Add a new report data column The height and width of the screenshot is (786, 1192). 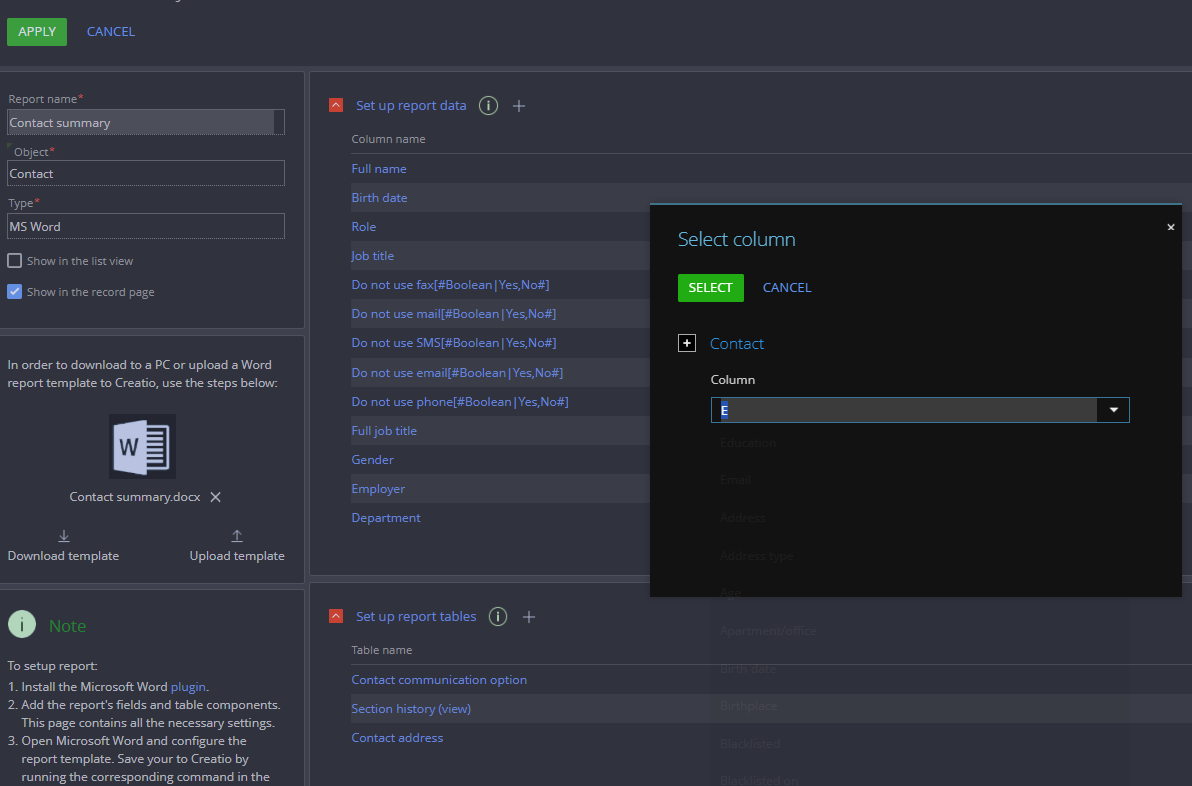click(x=519, y=106)
